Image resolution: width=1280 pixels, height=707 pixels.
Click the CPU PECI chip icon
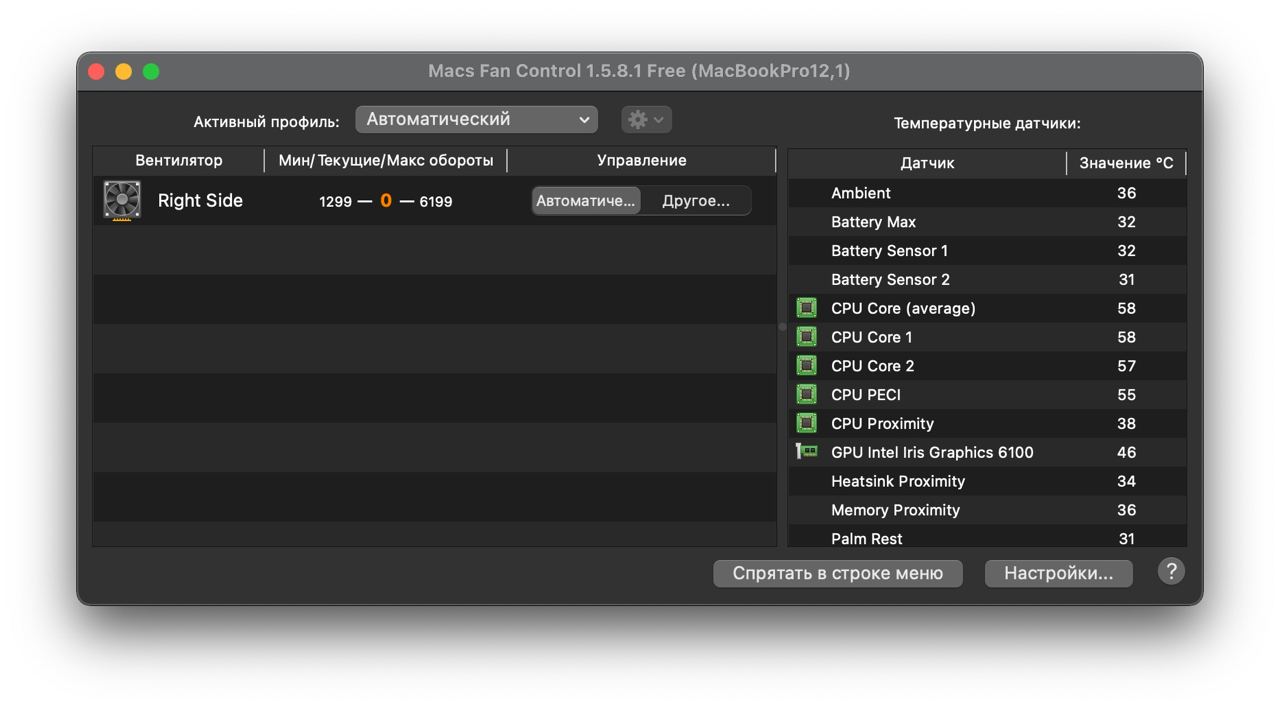tap(806, 395)
